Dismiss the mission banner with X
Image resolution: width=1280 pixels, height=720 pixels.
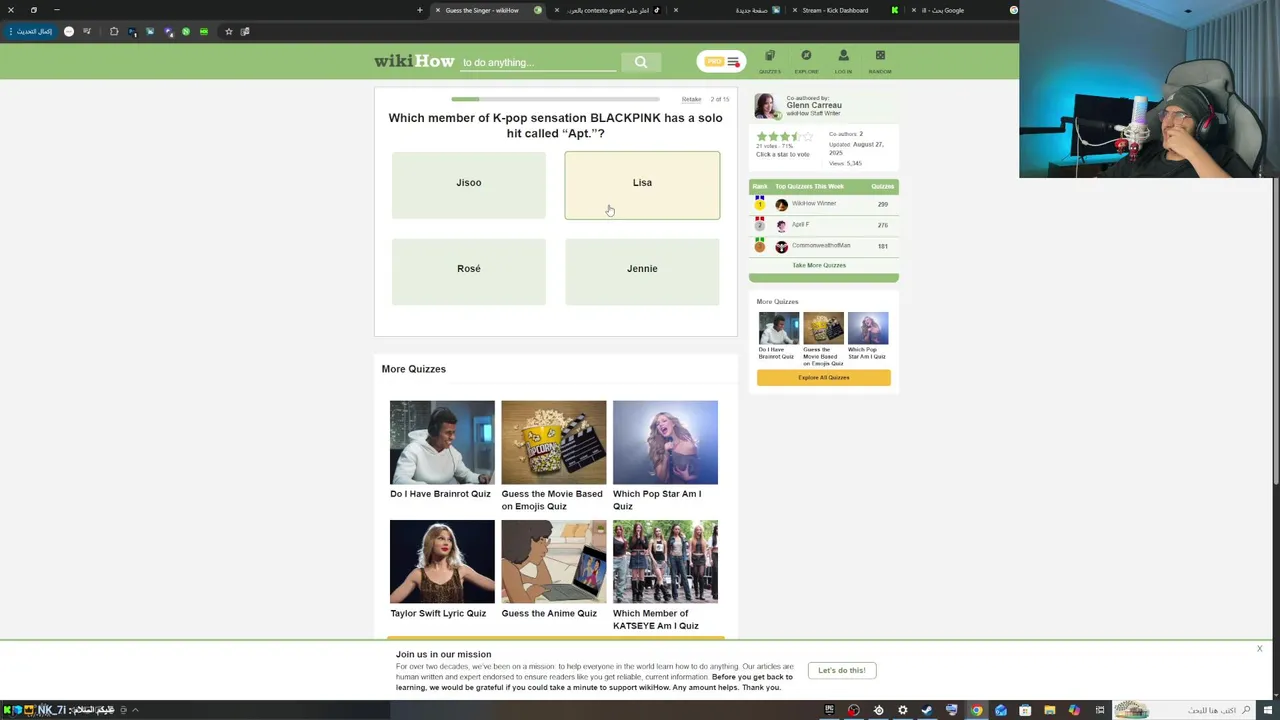[x=1259, y=649]
